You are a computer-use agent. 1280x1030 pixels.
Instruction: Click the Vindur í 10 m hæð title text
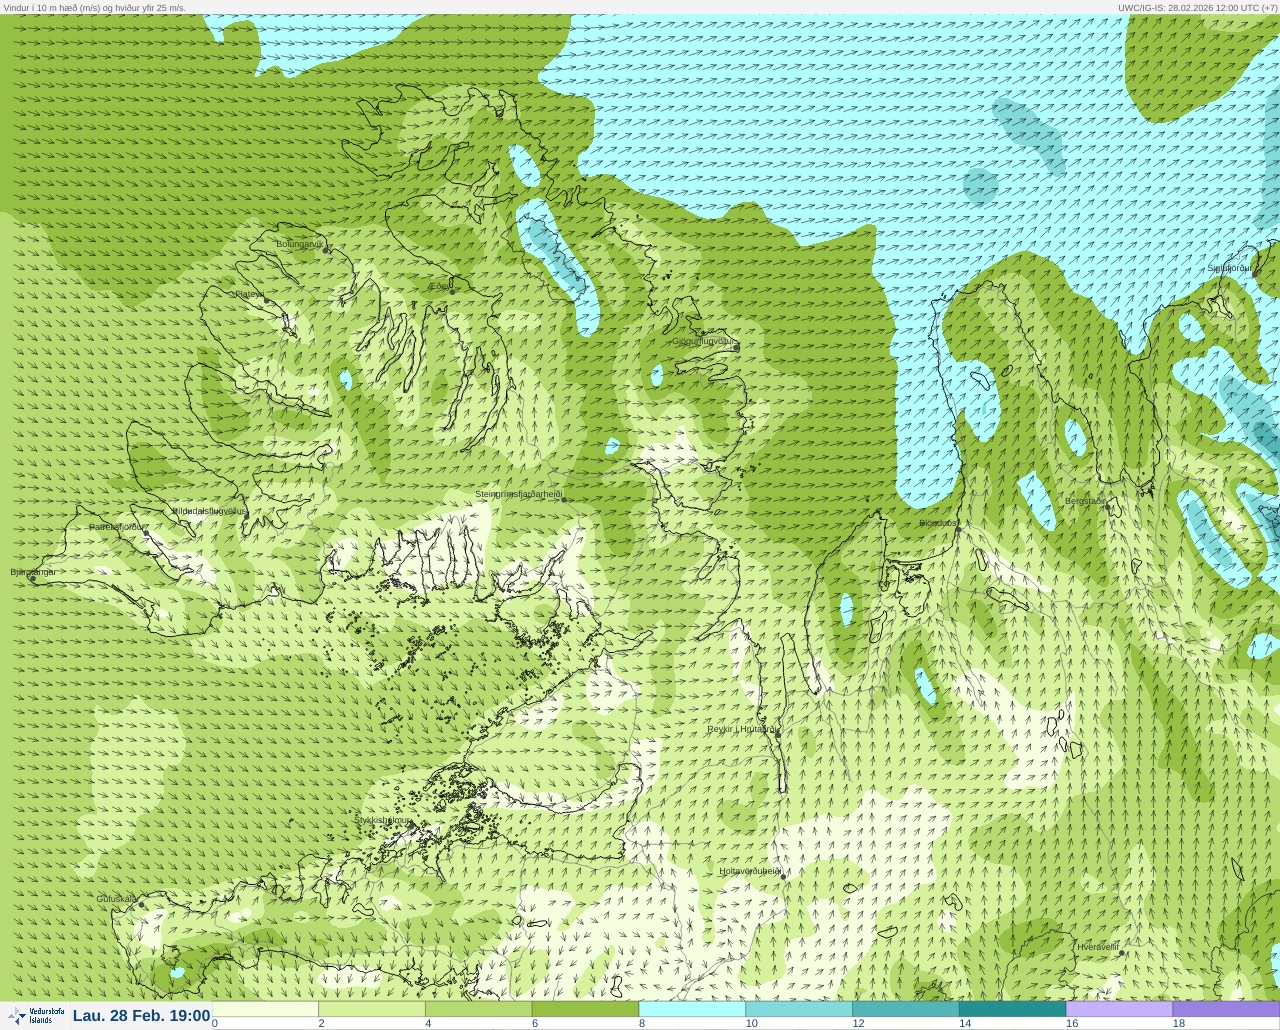[x=94, y=7]
